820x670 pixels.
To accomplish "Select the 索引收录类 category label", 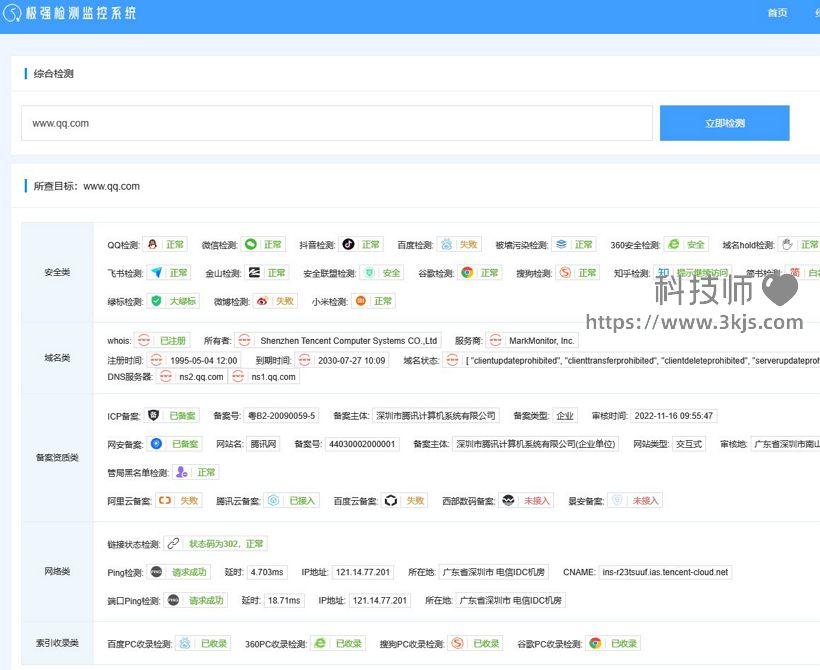I will pyautogui.click(x=57, y=643).
